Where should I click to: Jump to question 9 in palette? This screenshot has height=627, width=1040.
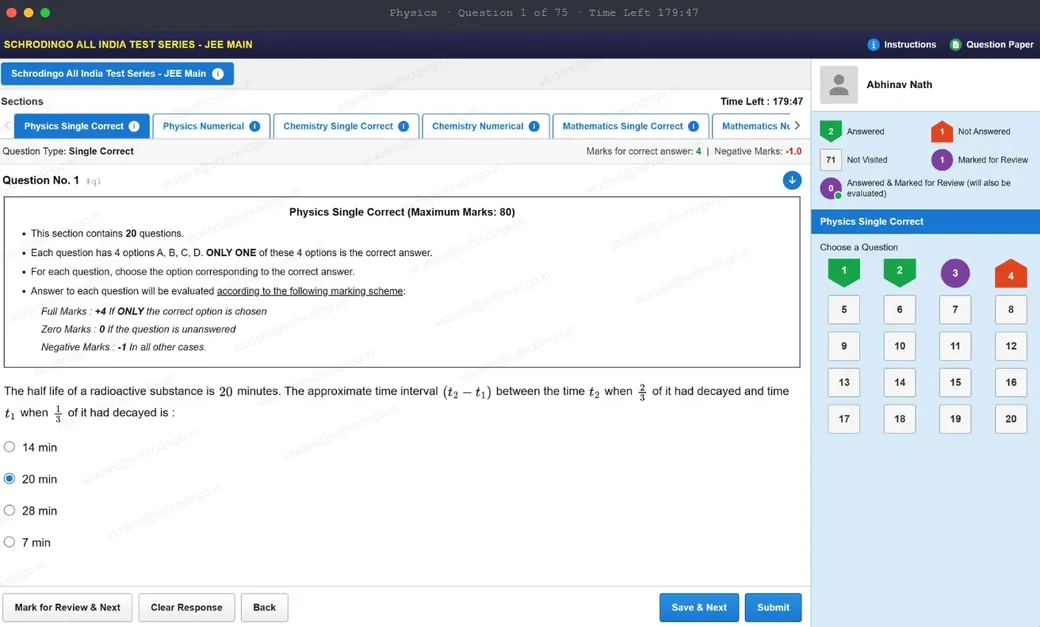pyautogui.click(x=844, y=346)
